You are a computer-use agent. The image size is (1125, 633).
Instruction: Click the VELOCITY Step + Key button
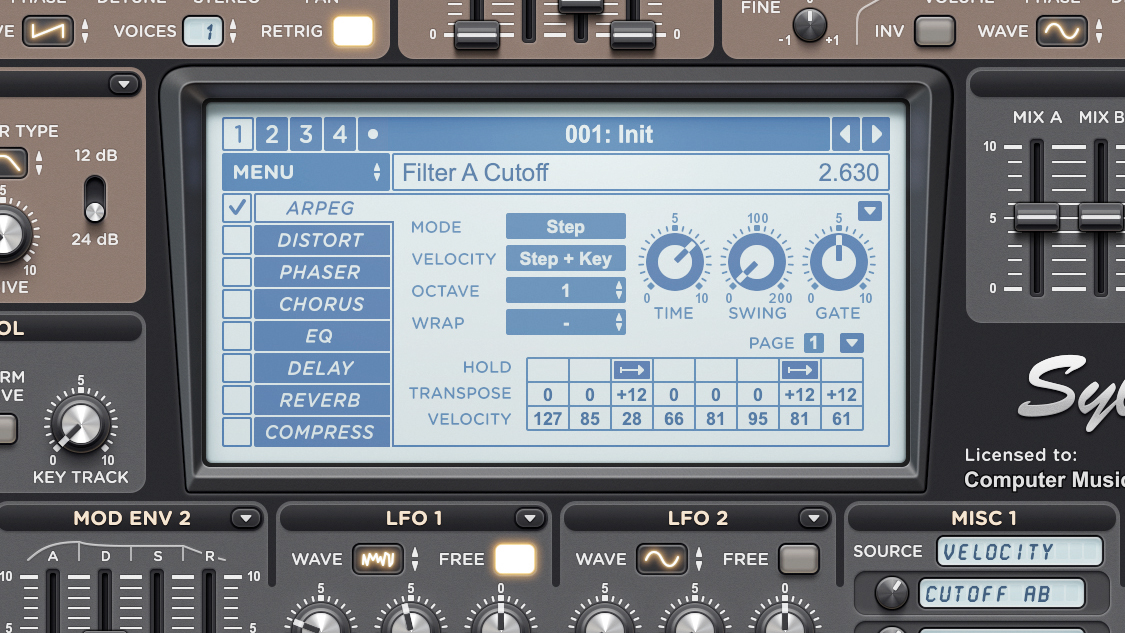[x=565, y=258]
